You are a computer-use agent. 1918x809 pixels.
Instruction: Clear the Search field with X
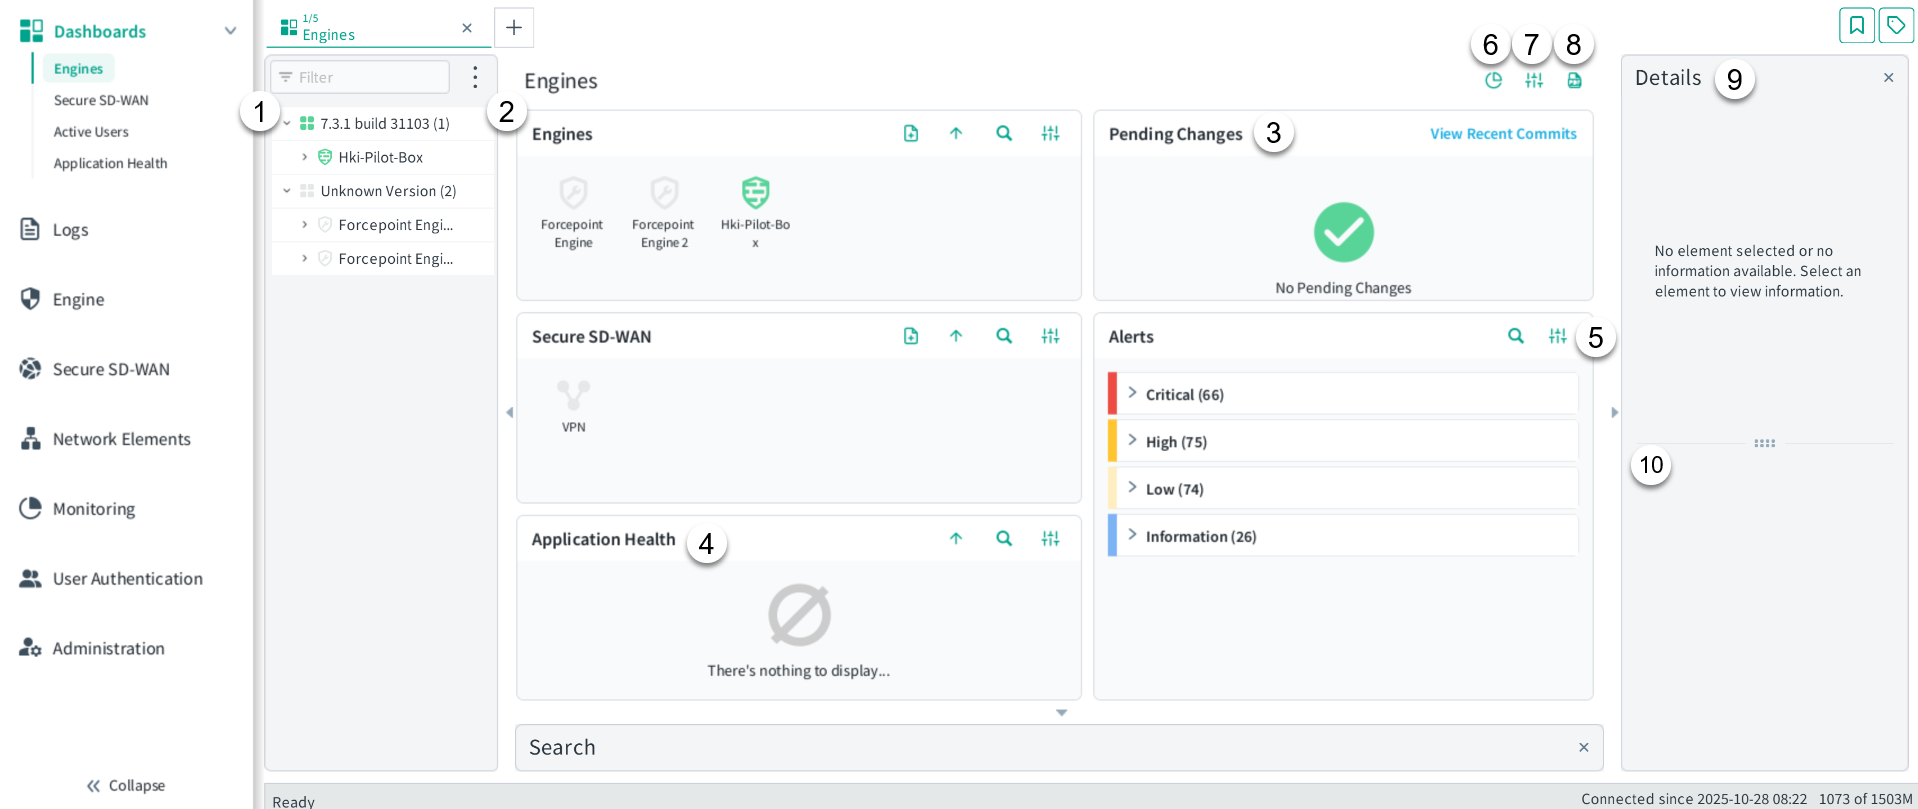1584,747
